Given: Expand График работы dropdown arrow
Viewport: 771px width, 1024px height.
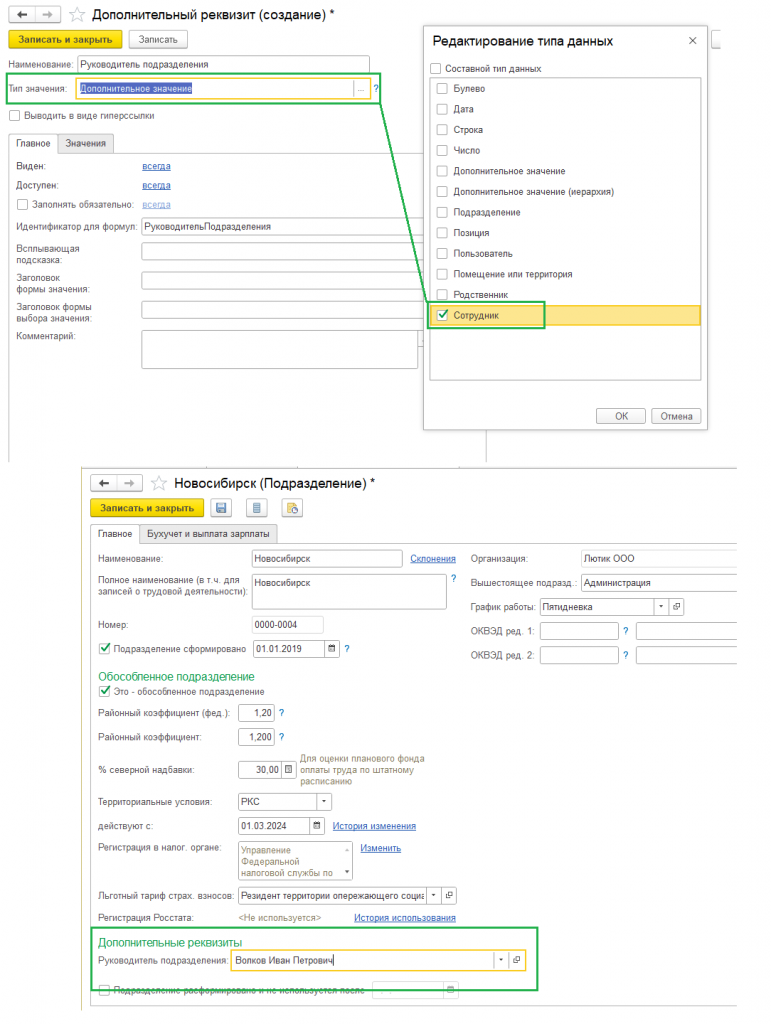Looking at the screenshot, I should coord(661,607).
